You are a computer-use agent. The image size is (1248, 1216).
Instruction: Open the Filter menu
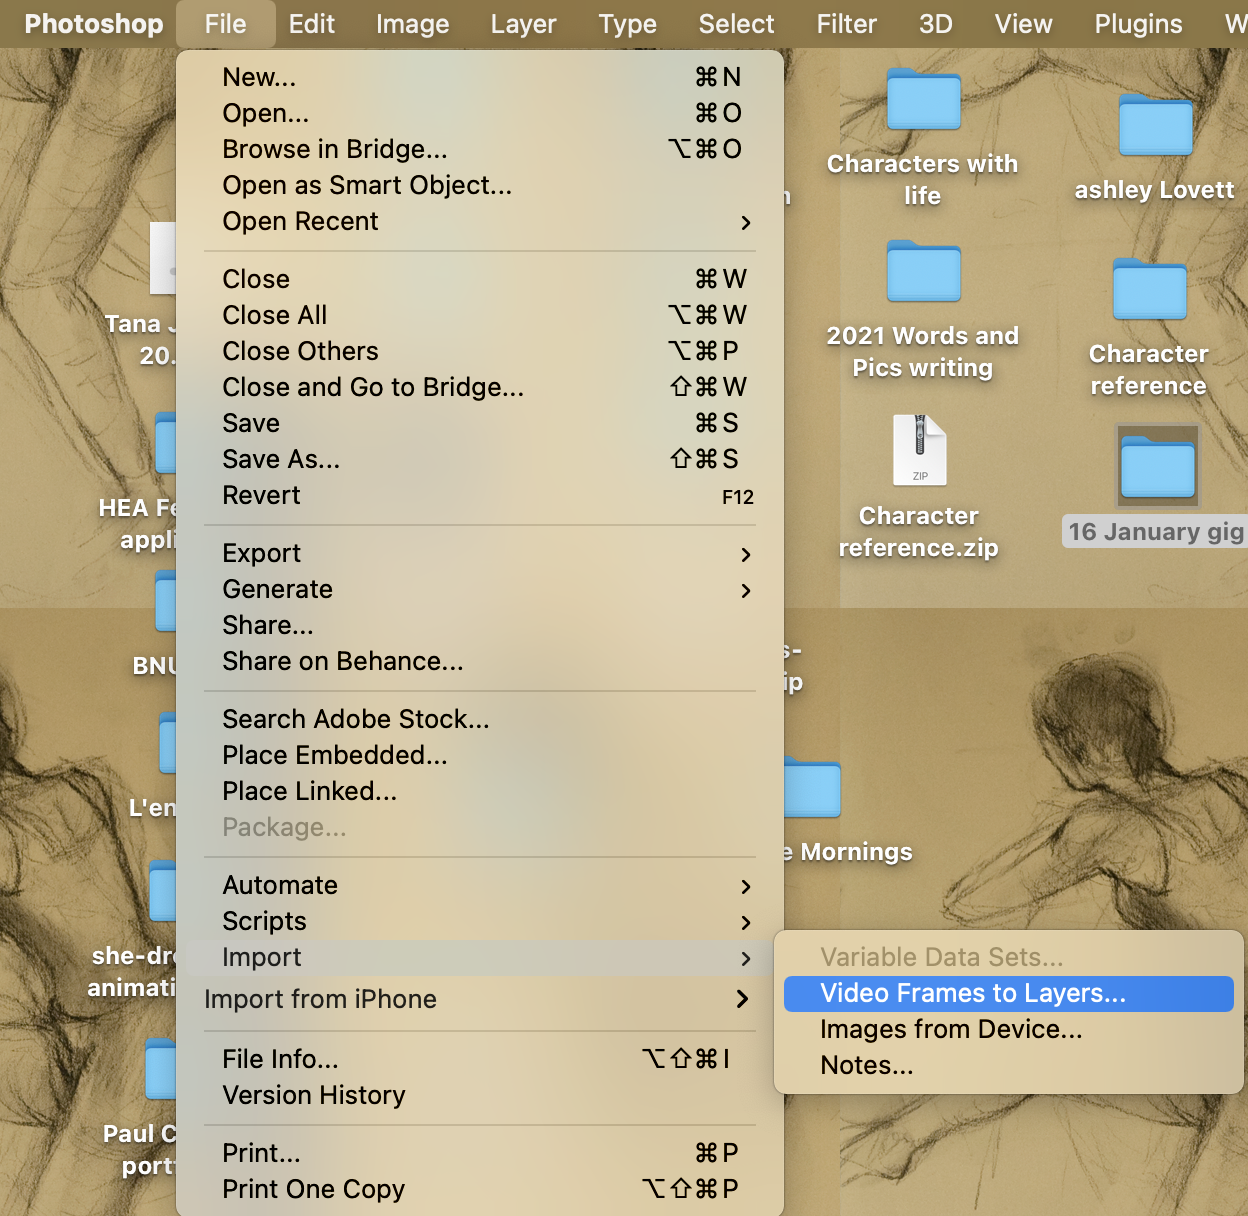point(846,24)
